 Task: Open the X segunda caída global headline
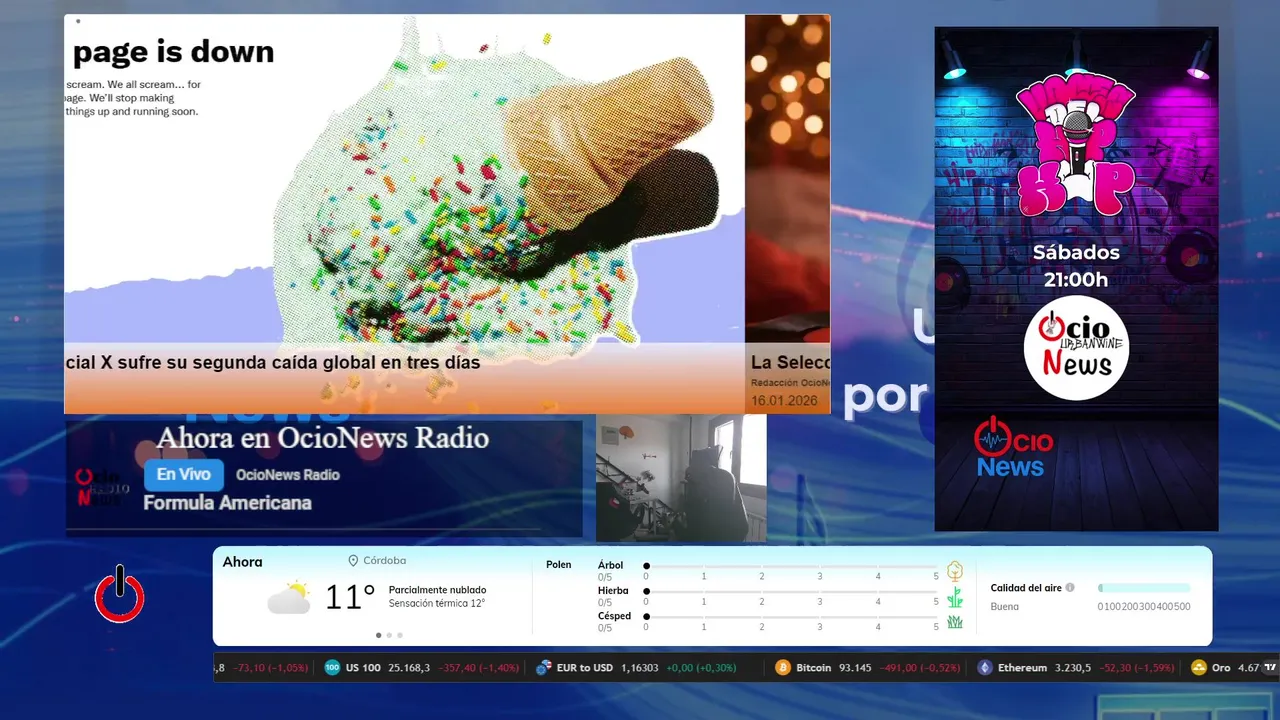pos(272,363)
